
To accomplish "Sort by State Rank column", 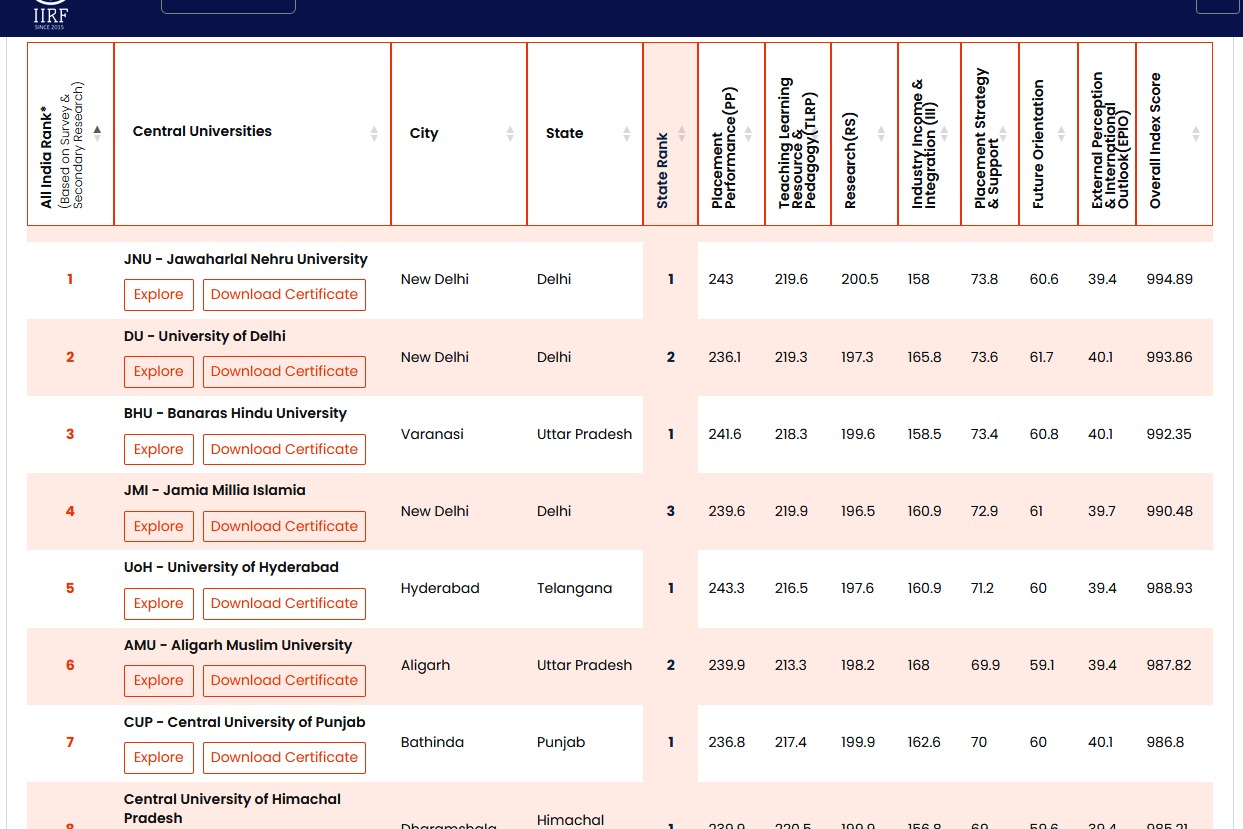I will tap(682, 134).
